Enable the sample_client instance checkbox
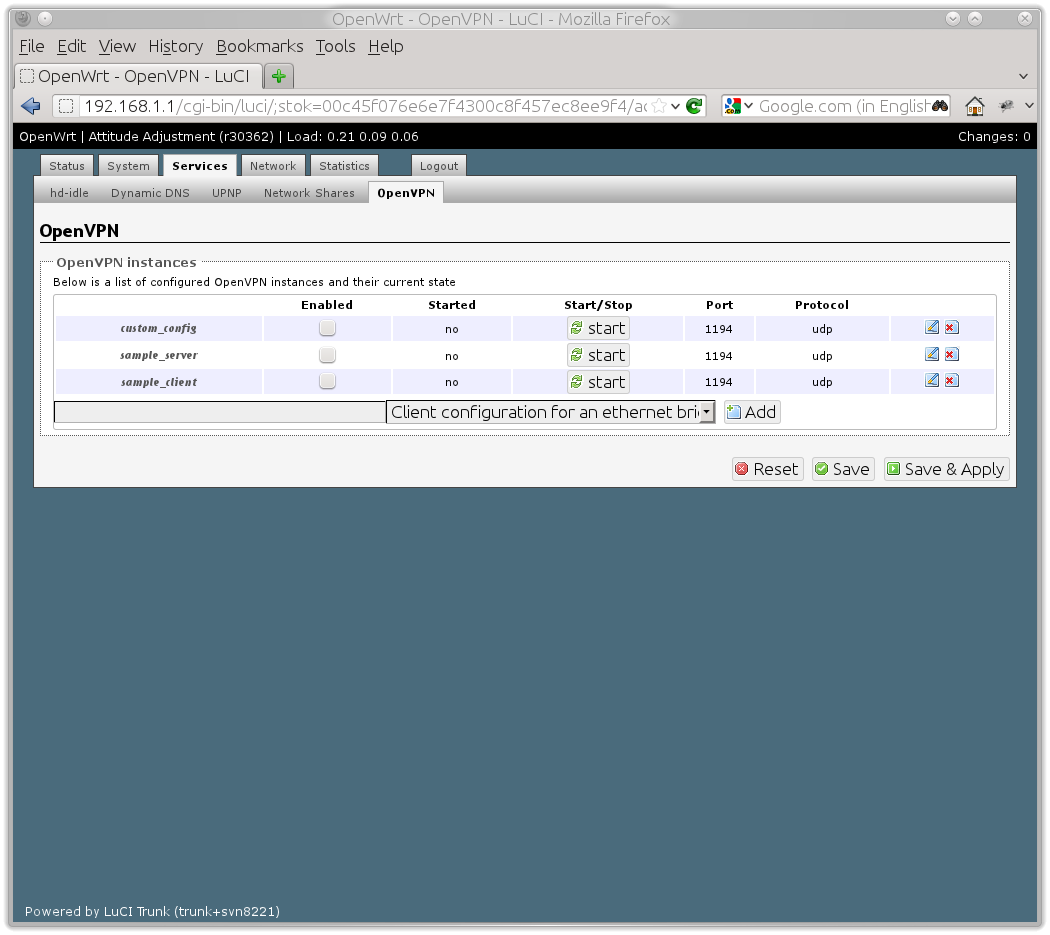Screen dimensions: 1050x935 point(327,381)
